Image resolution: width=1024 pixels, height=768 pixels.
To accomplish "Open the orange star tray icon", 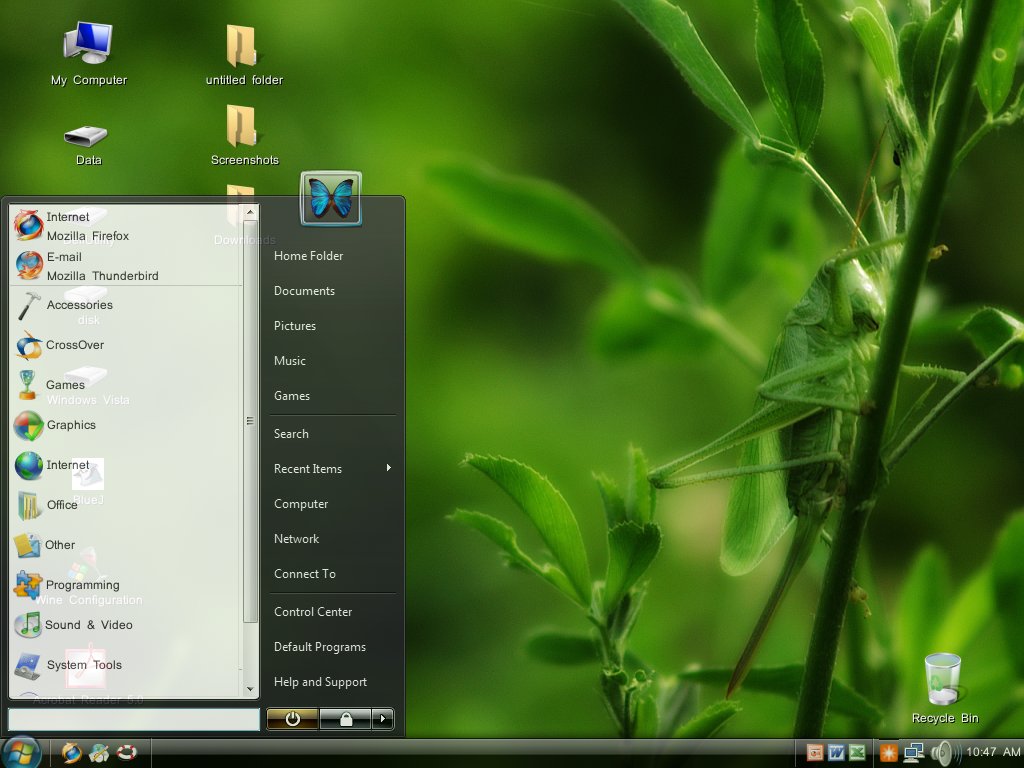I will (888, 753).
